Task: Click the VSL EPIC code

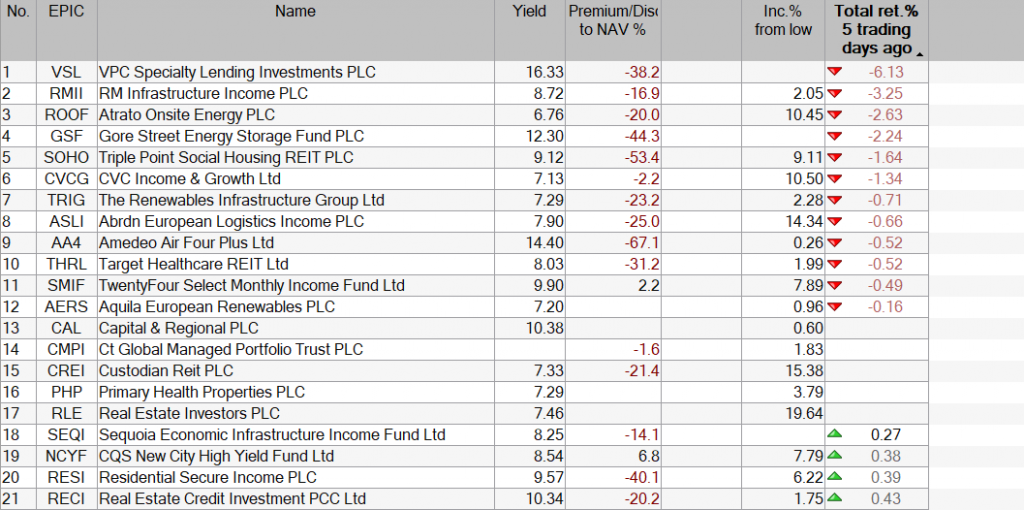Action: pos(67,72)
